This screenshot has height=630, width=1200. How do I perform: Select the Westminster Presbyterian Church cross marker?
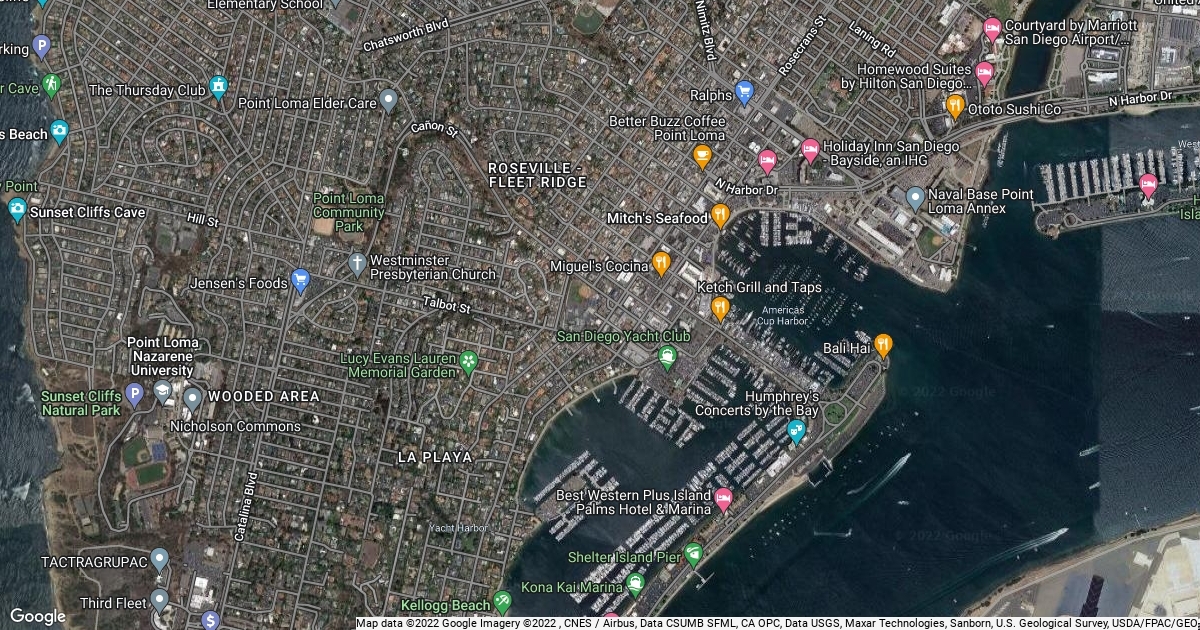[357, 264]
